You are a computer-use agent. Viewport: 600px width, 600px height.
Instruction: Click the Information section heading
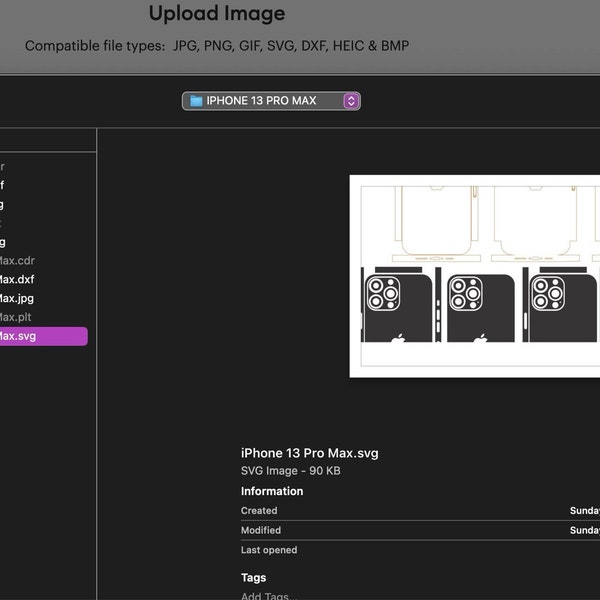tap(272, 491)
